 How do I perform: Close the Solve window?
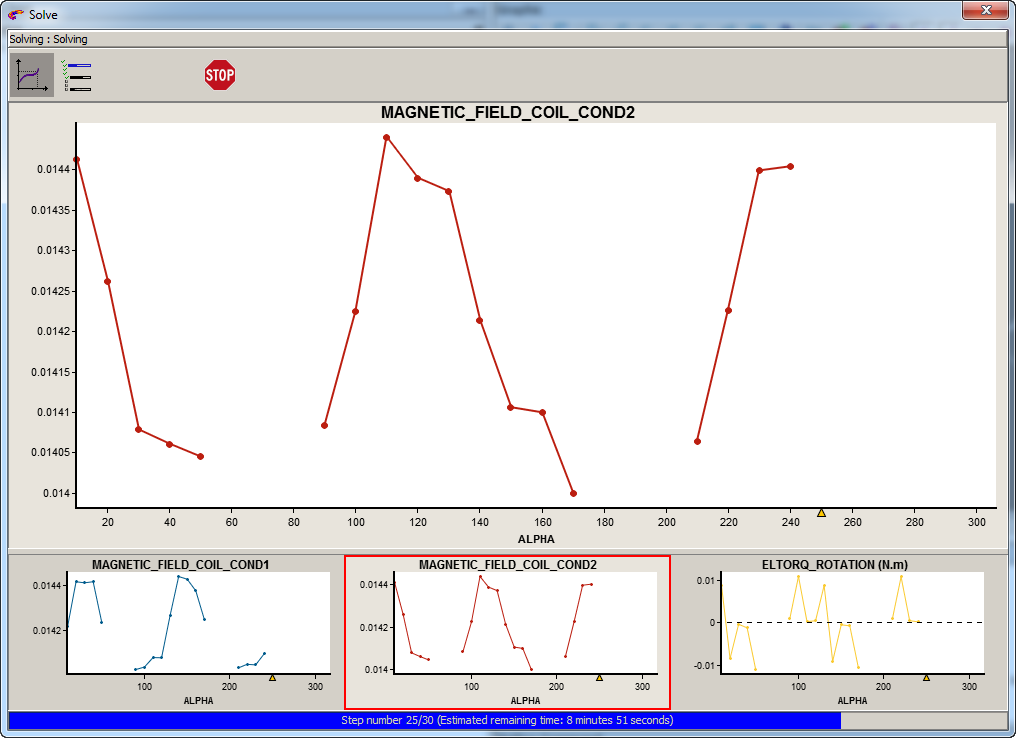point(986,11)
